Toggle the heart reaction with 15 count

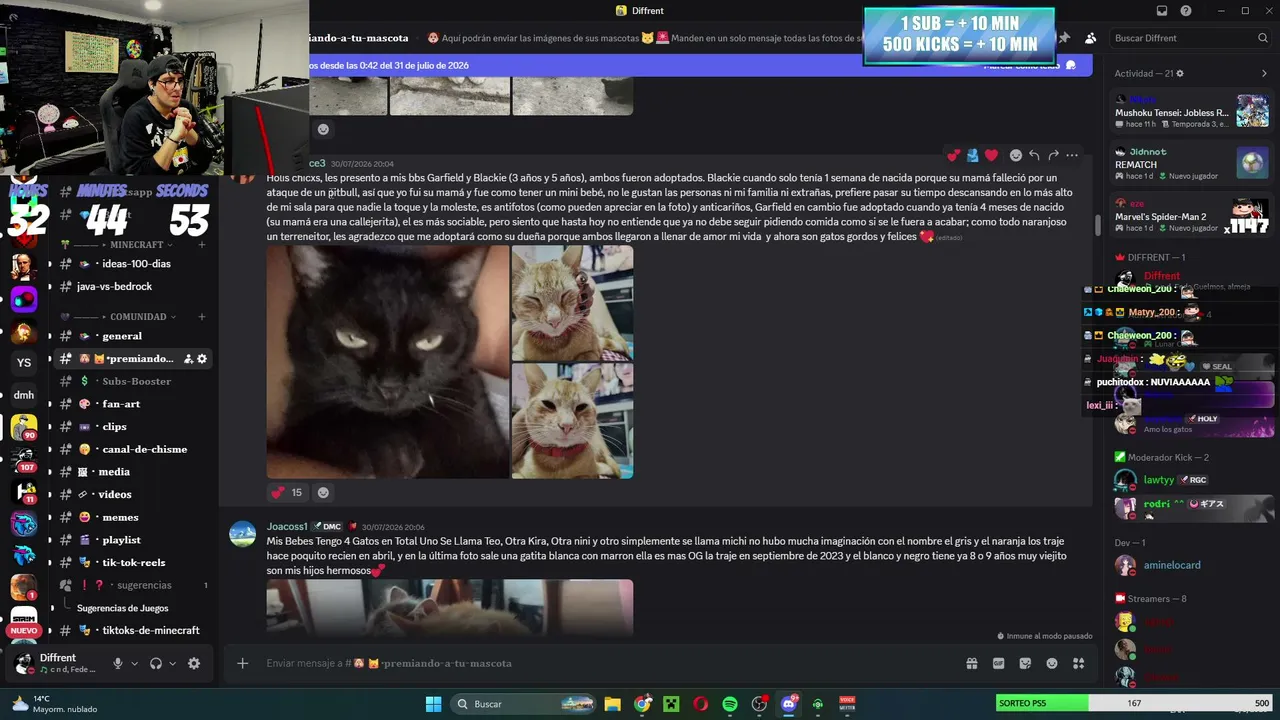(x=287, y=492)
